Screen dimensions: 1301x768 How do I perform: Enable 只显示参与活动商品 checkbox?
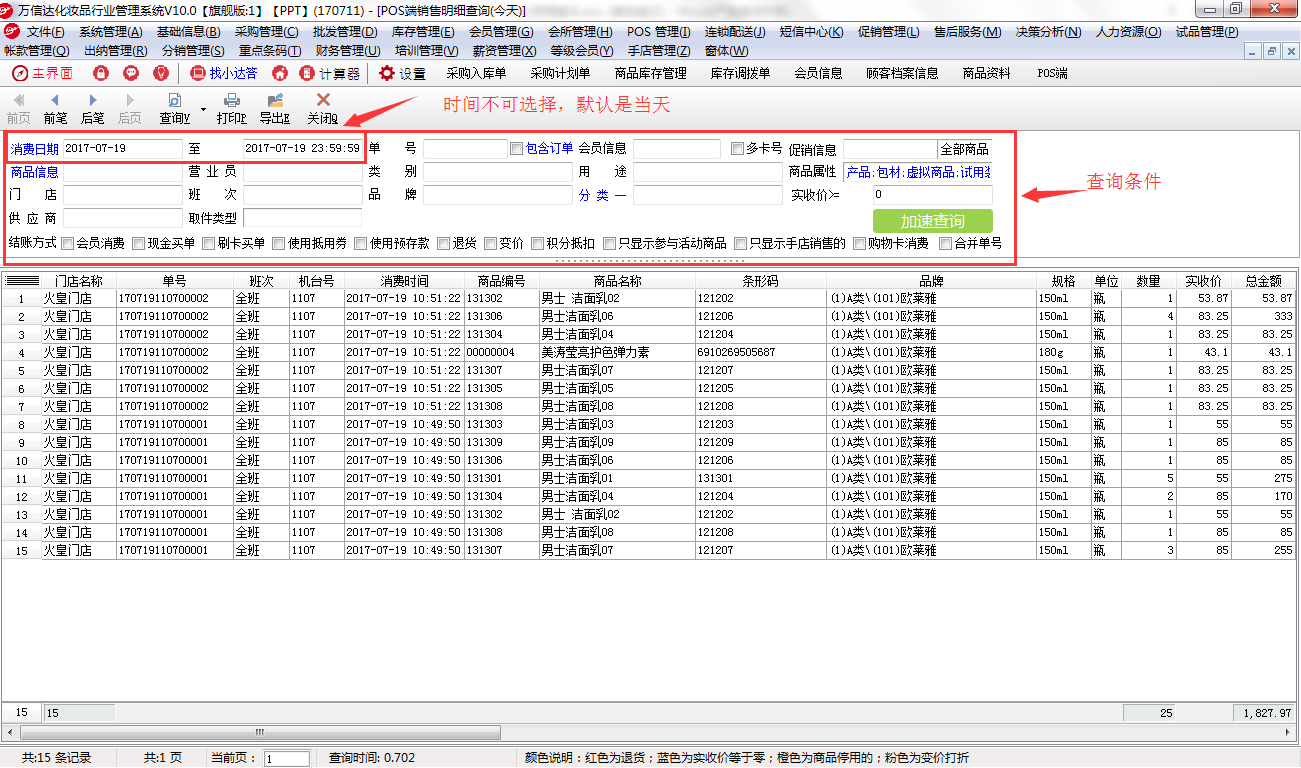click(608, 243)
